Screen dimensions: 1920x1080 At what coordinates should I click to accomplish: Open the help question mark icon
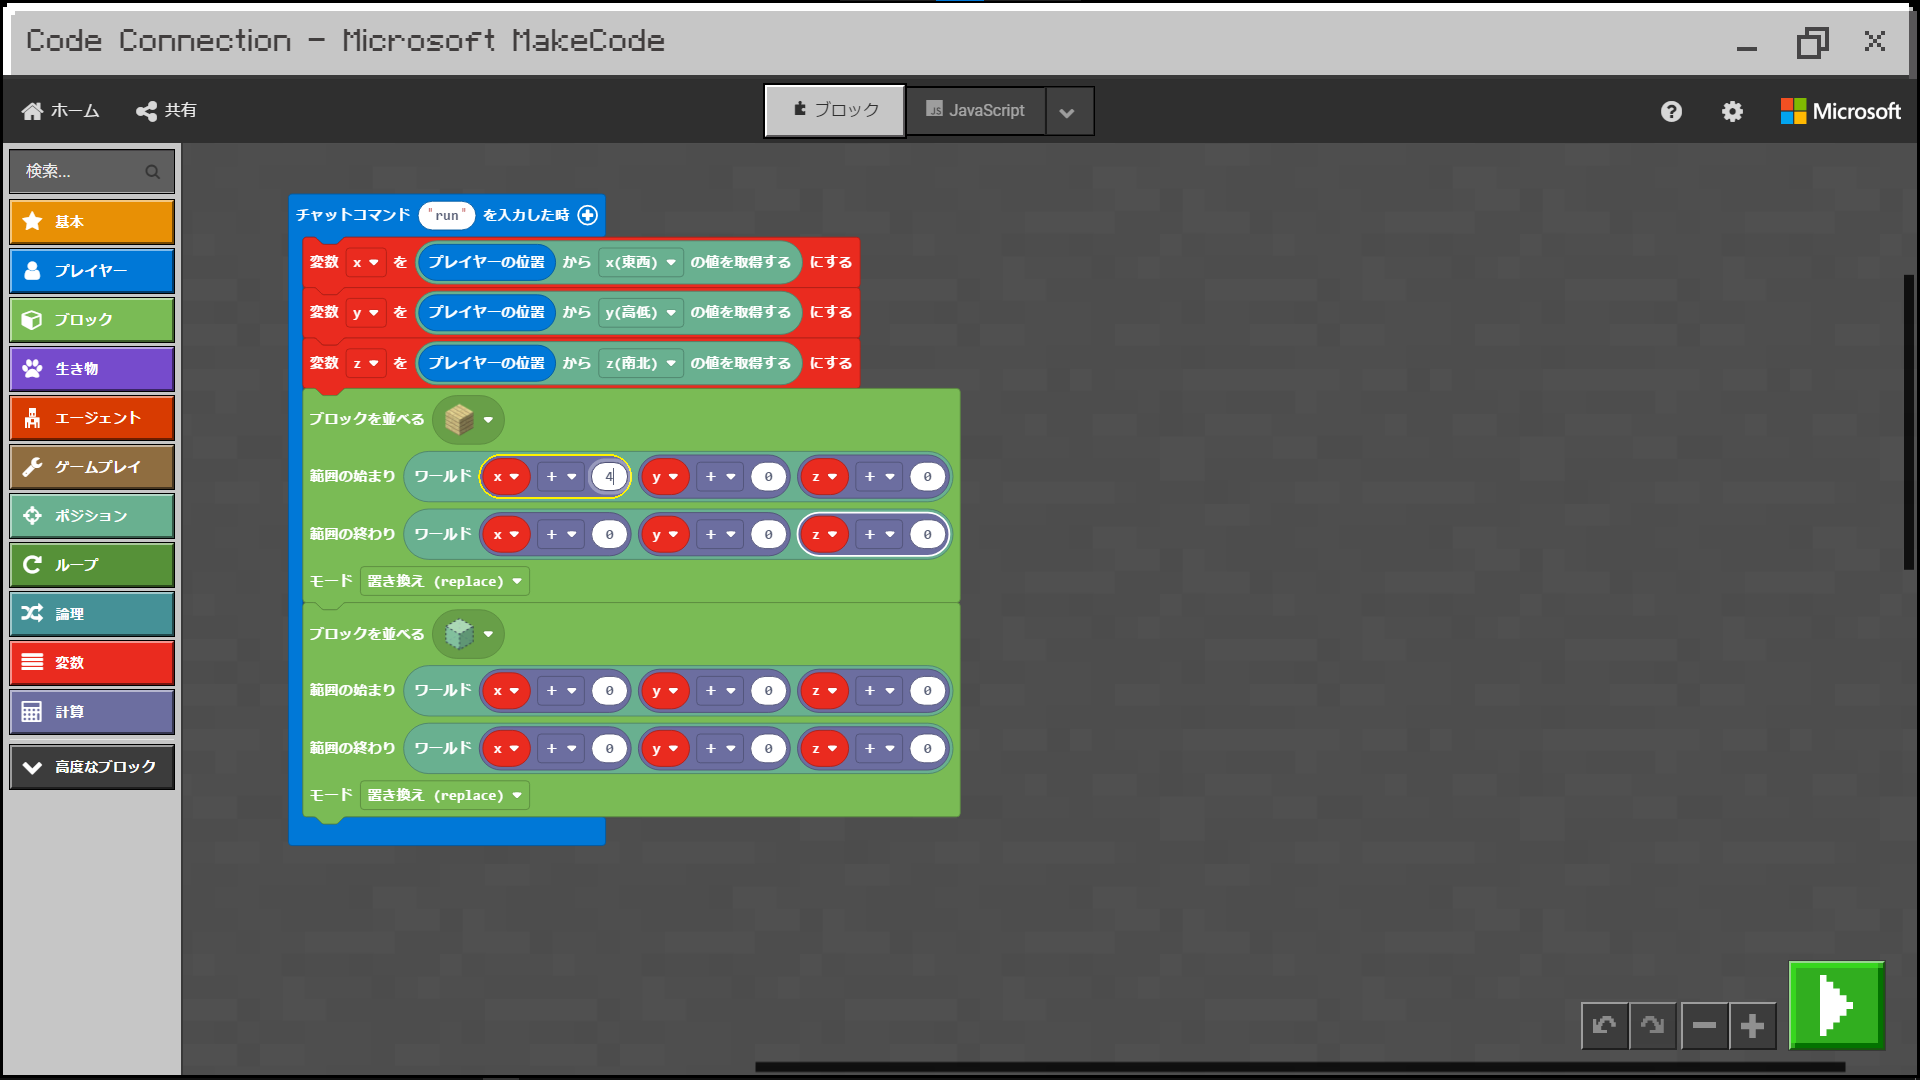tap(1671, 112)
